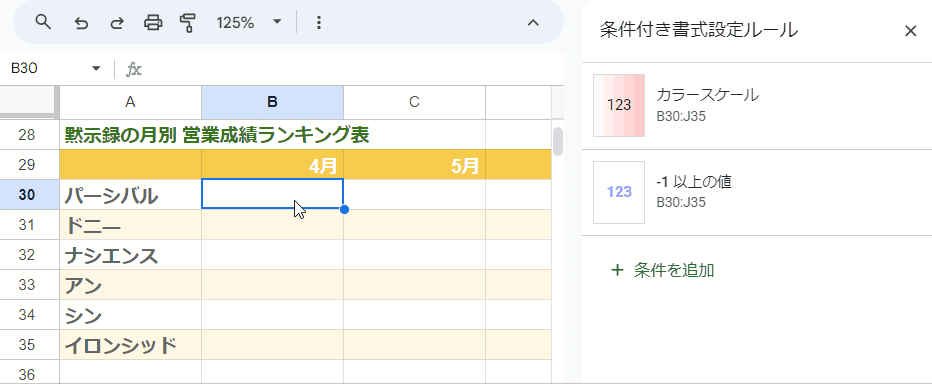932x384 pixels.
Task: Click the purple 123 rule preview thumbnail
Action: click(x=619, y=192)
